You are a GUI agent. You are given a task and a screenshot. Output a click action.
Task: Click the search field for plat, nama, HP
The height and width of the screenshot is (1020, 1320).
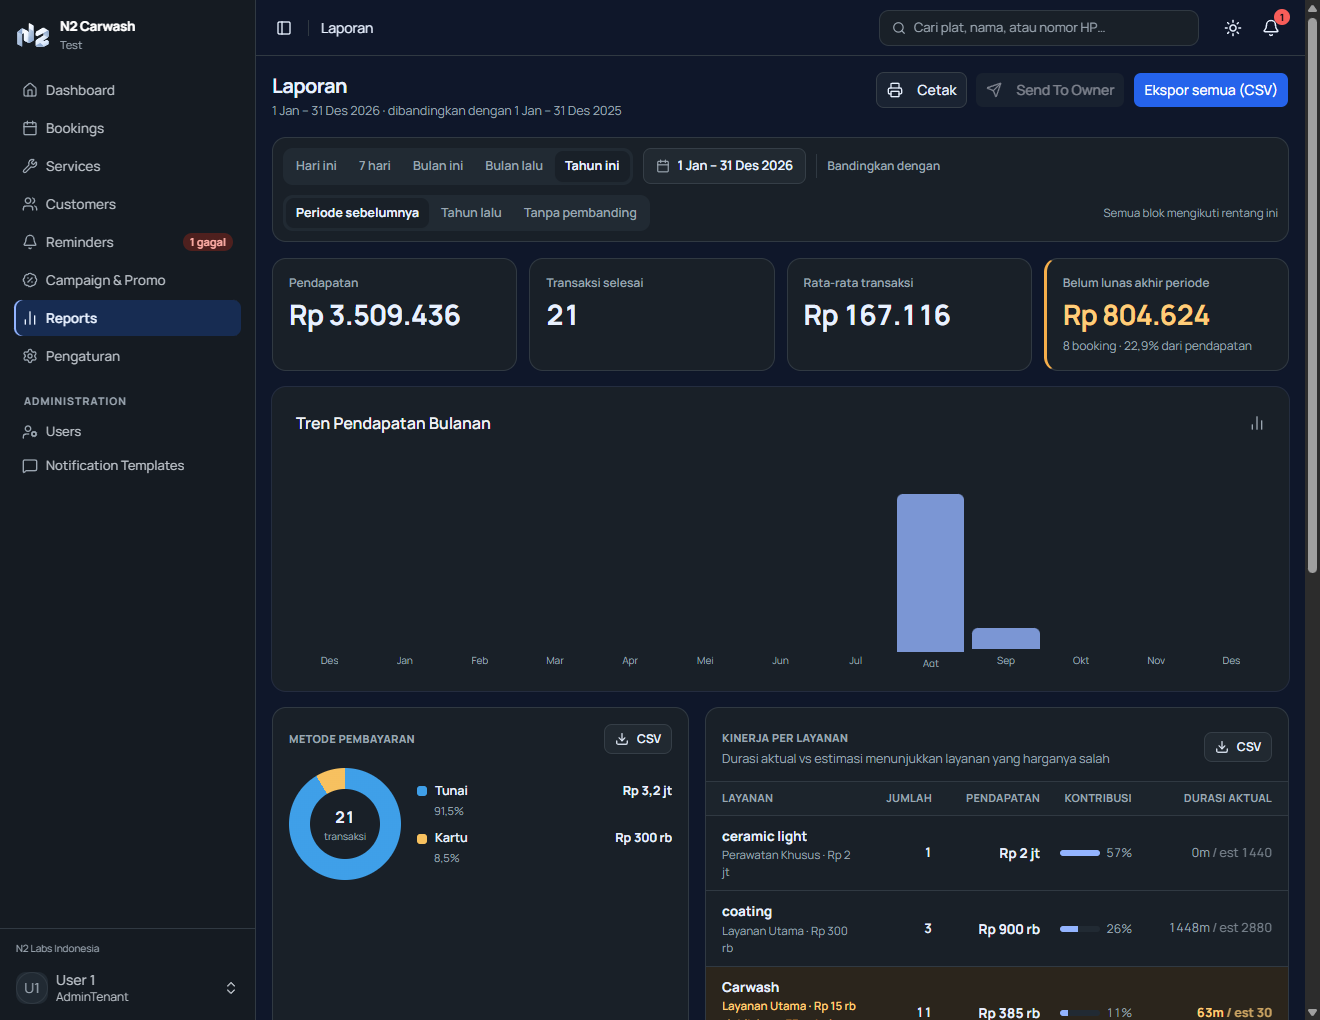[x=1038, y=28]
